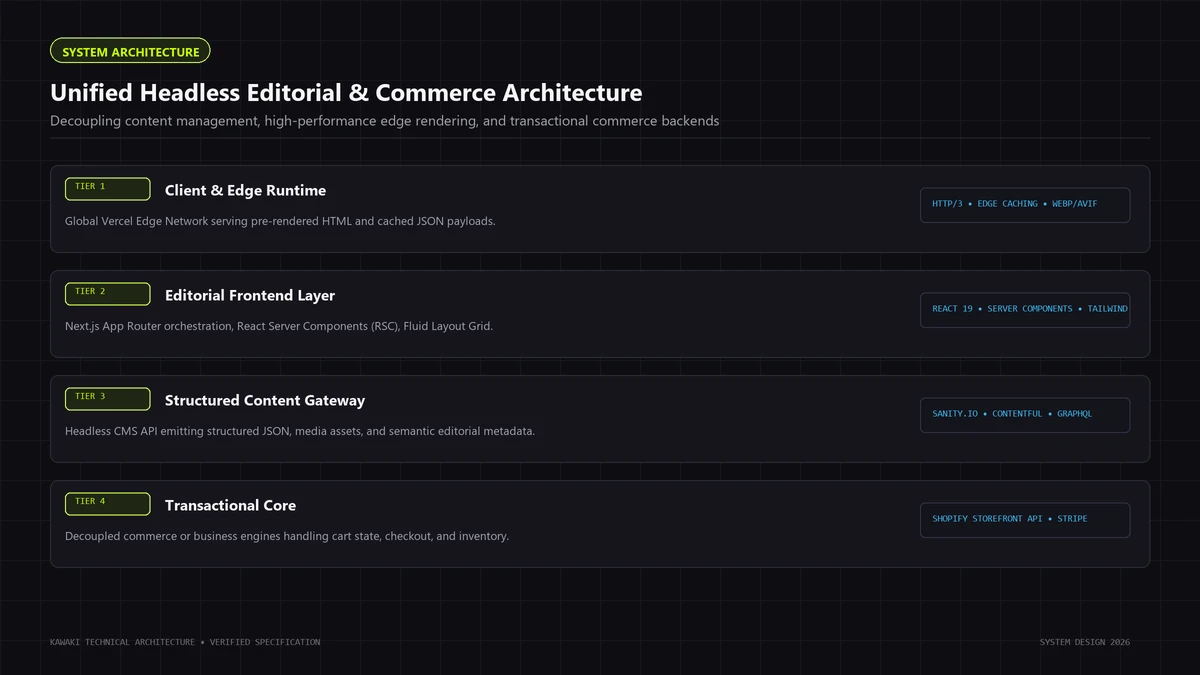Click the TIER 2 badge

tap(108, 294)
